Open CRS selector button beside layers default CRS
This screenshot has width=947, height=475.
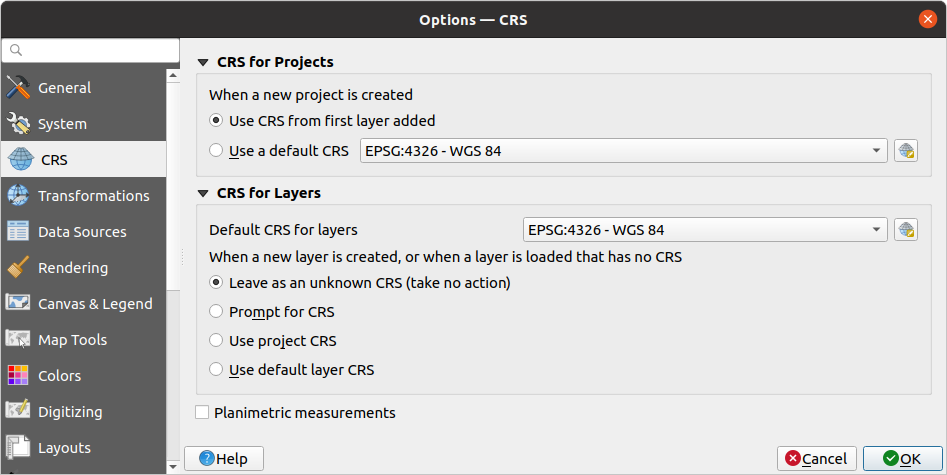tap(906, 230)
